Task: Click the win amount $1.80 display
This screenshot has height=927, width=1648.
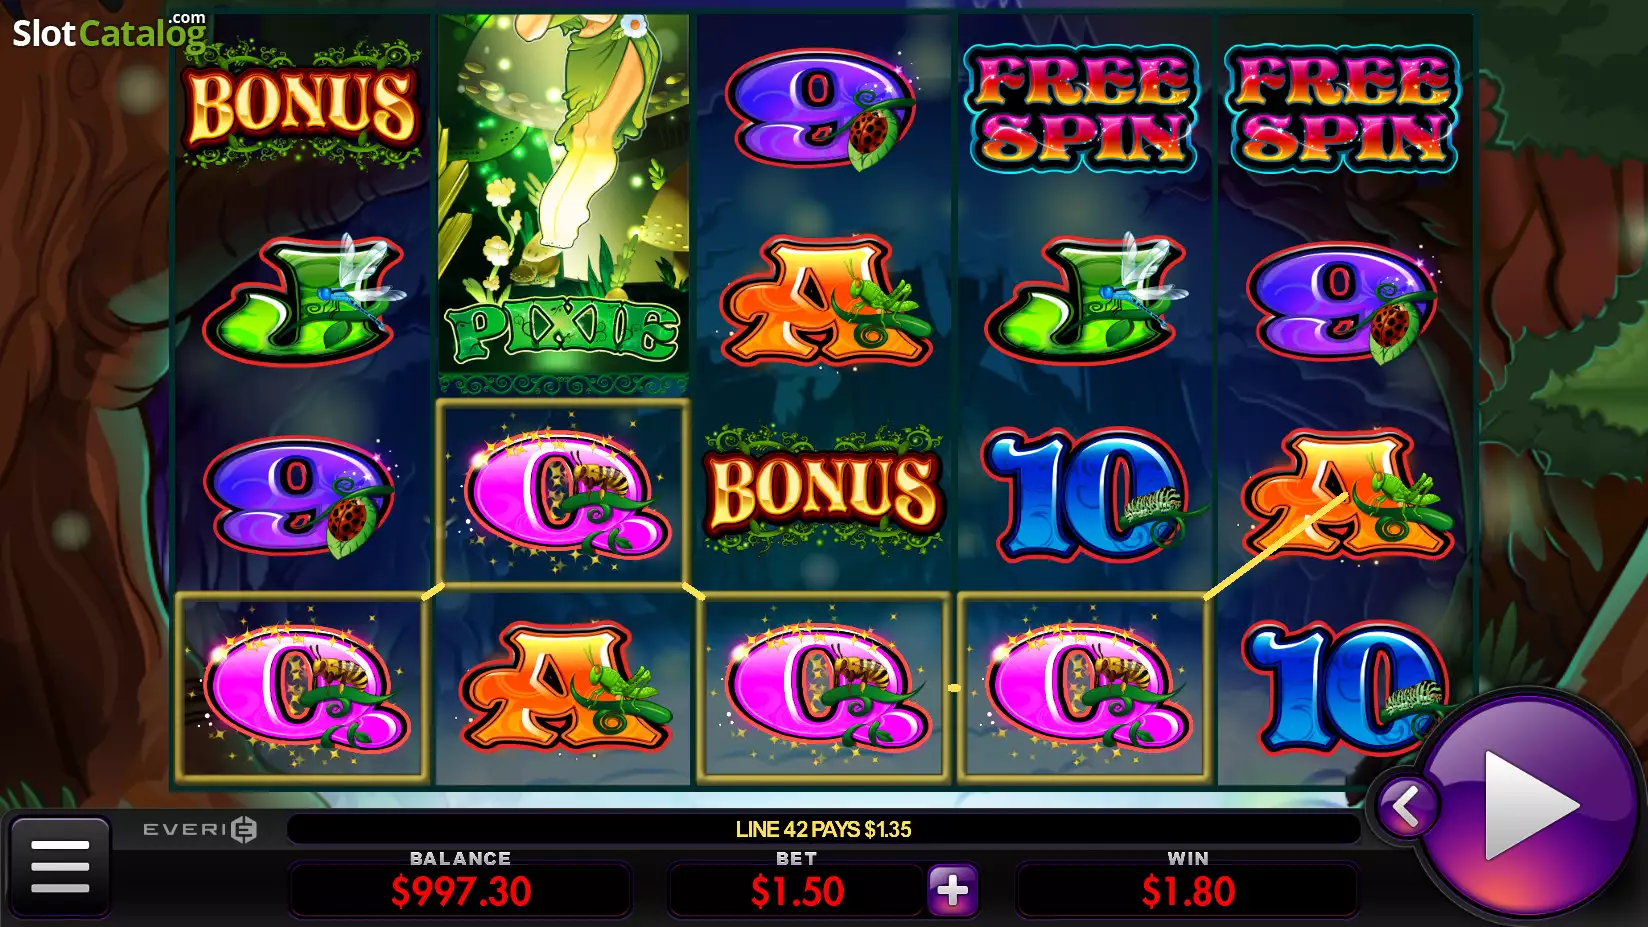Action: click(1188, 891)
